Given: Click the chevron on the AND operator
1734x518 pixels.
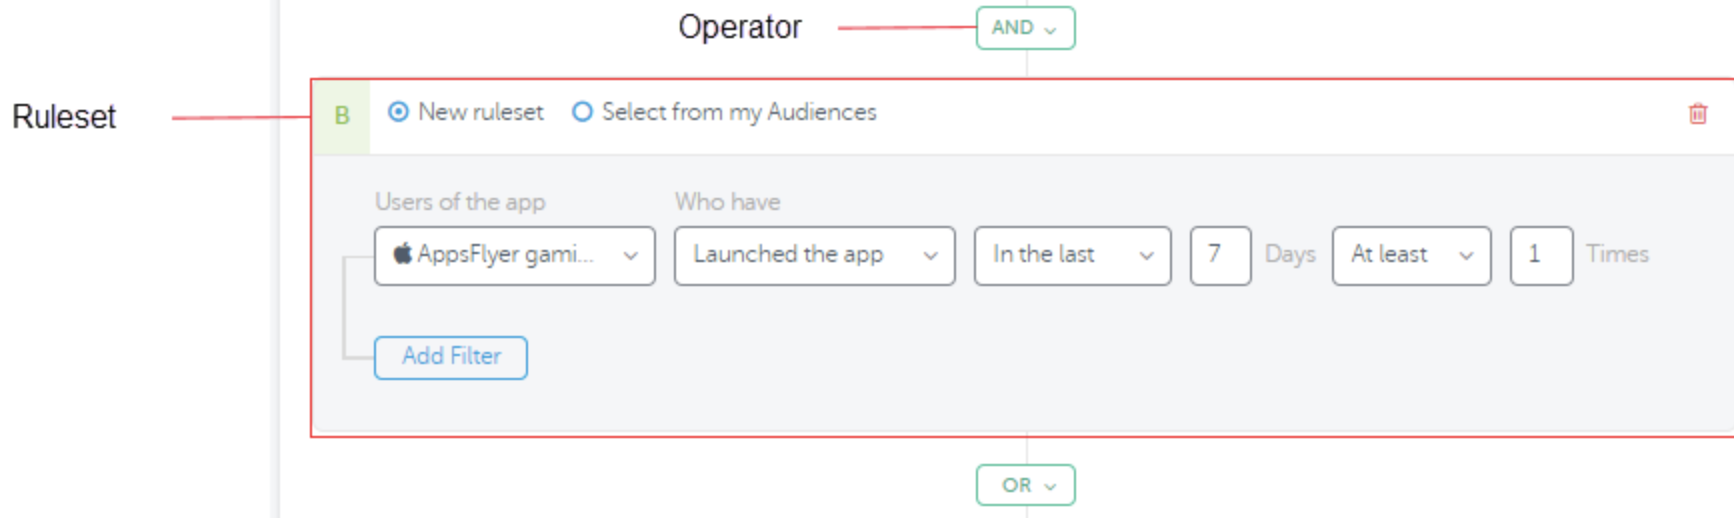Looking at the screenshot, I should pyautogui.click(x=1050, y=30).
